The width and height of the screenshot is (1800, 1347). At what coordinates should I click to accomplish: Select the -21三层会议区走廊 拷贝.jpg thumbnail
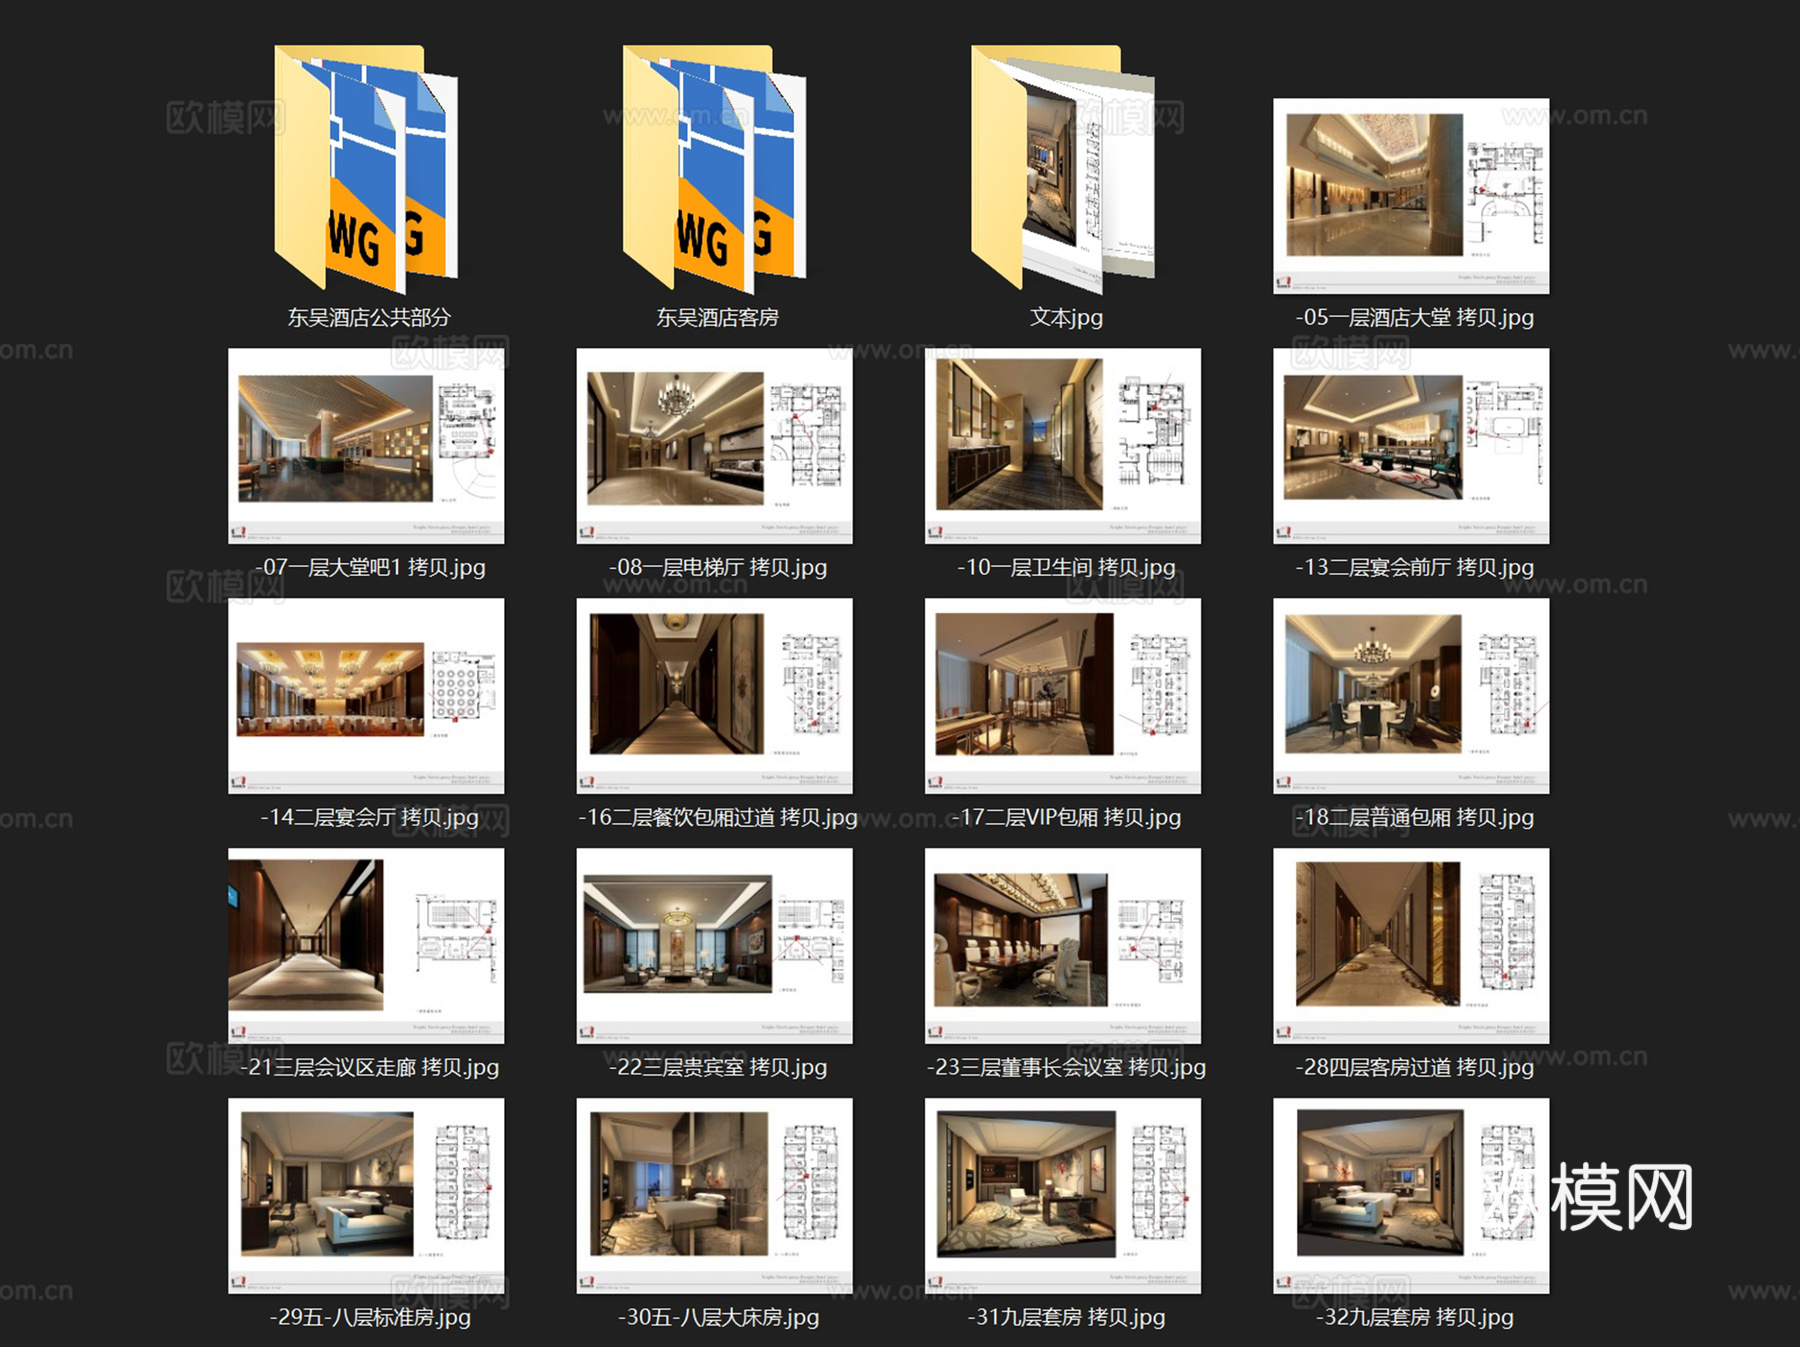click(x=366, y=946)
